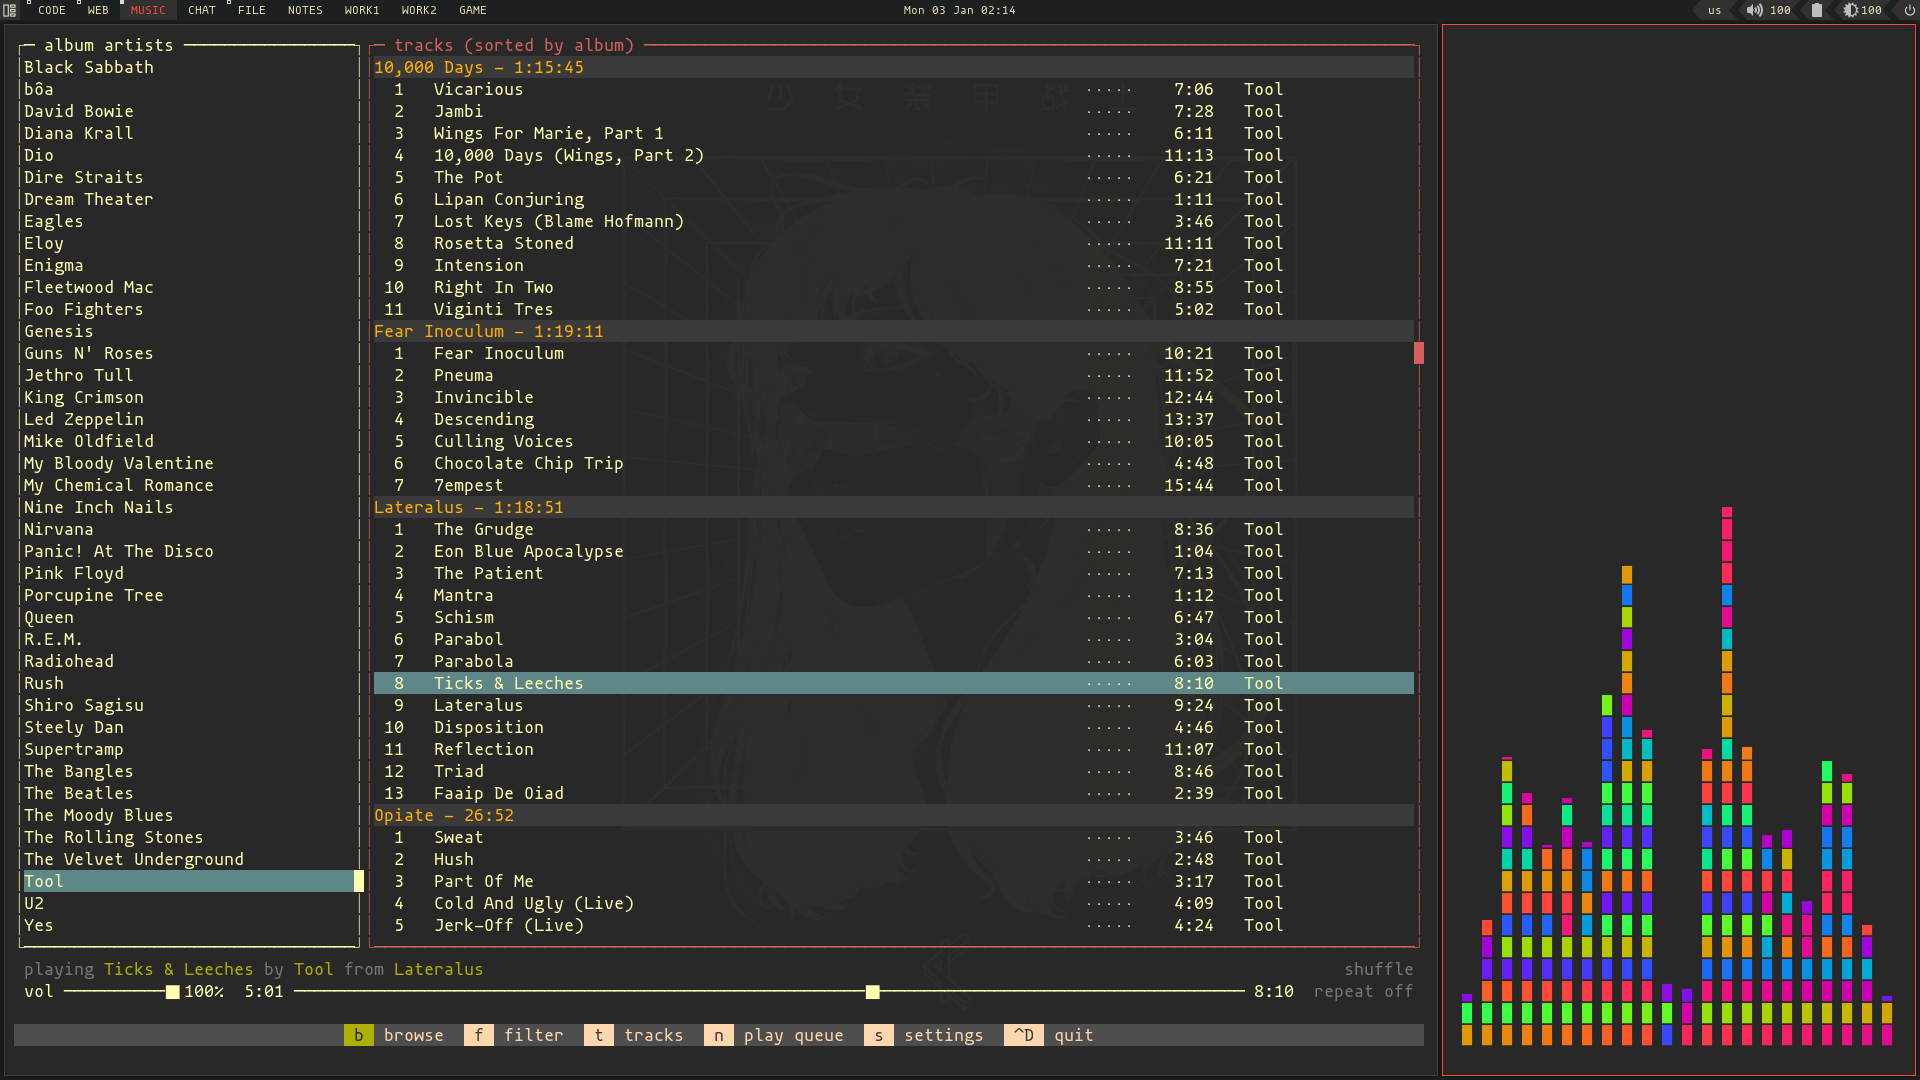The width and height of the screenshot is (1920, 1080).
Task: Expand the Fear Inoculum album section header
Action: coord(488,331)
